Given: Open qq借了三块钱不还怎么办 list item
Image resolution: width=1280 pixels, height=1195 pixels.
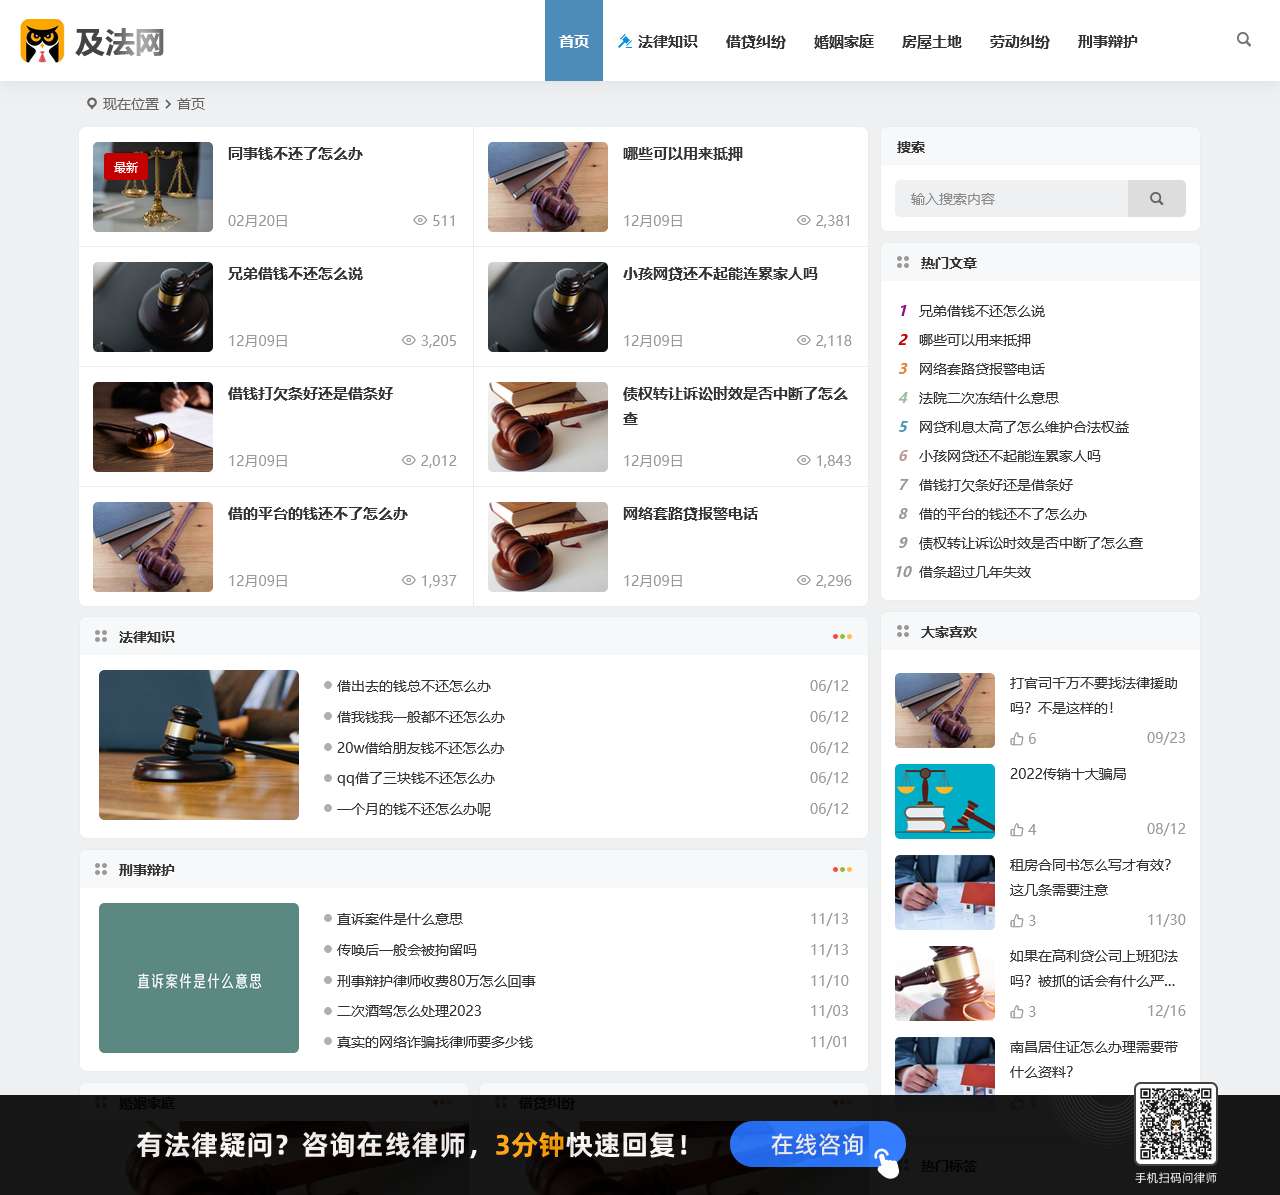Looking at the screenshot, I should (416, 778).
